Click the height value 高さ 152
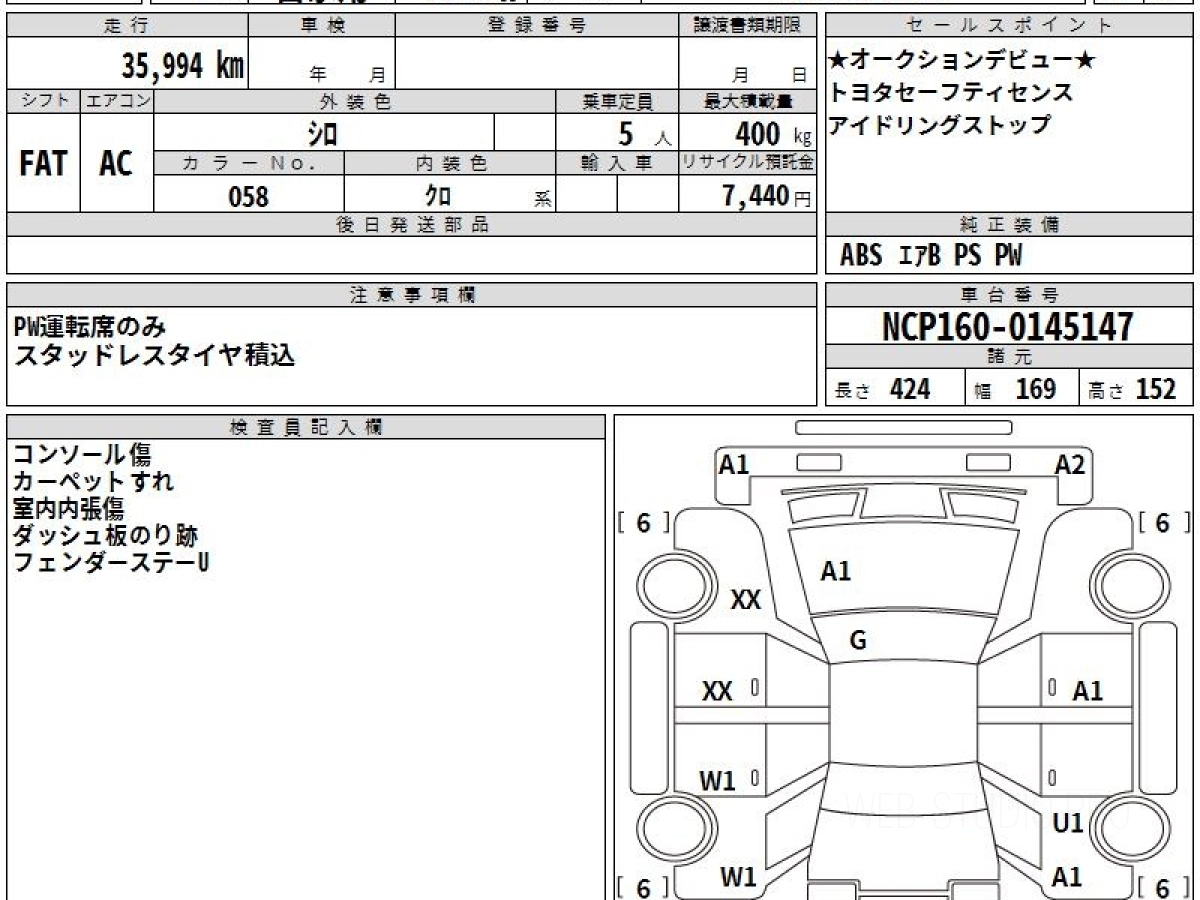The image size is (1200, 900). coord(1133,389)
